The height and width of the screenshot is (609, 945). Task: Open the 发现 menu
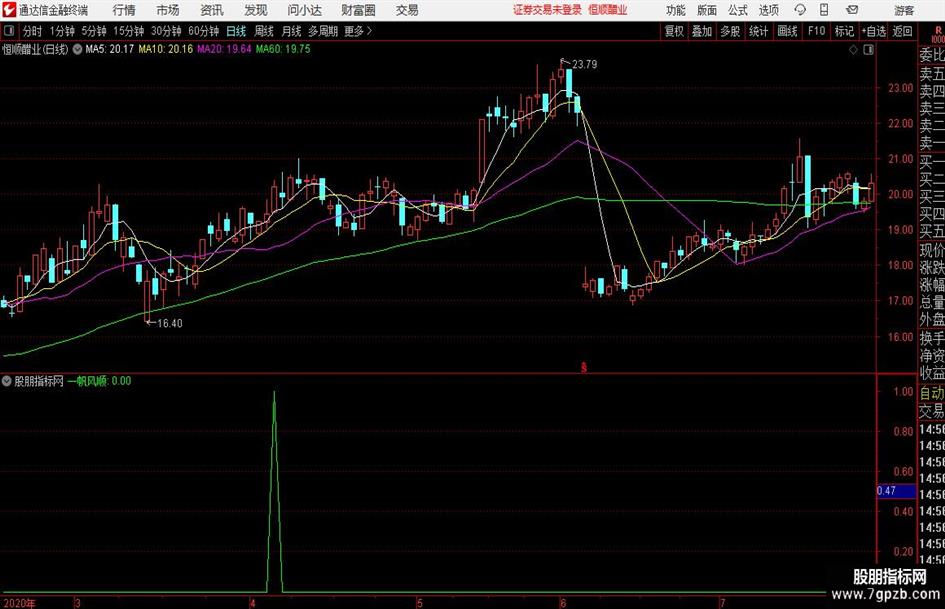[x=256, y=10]
